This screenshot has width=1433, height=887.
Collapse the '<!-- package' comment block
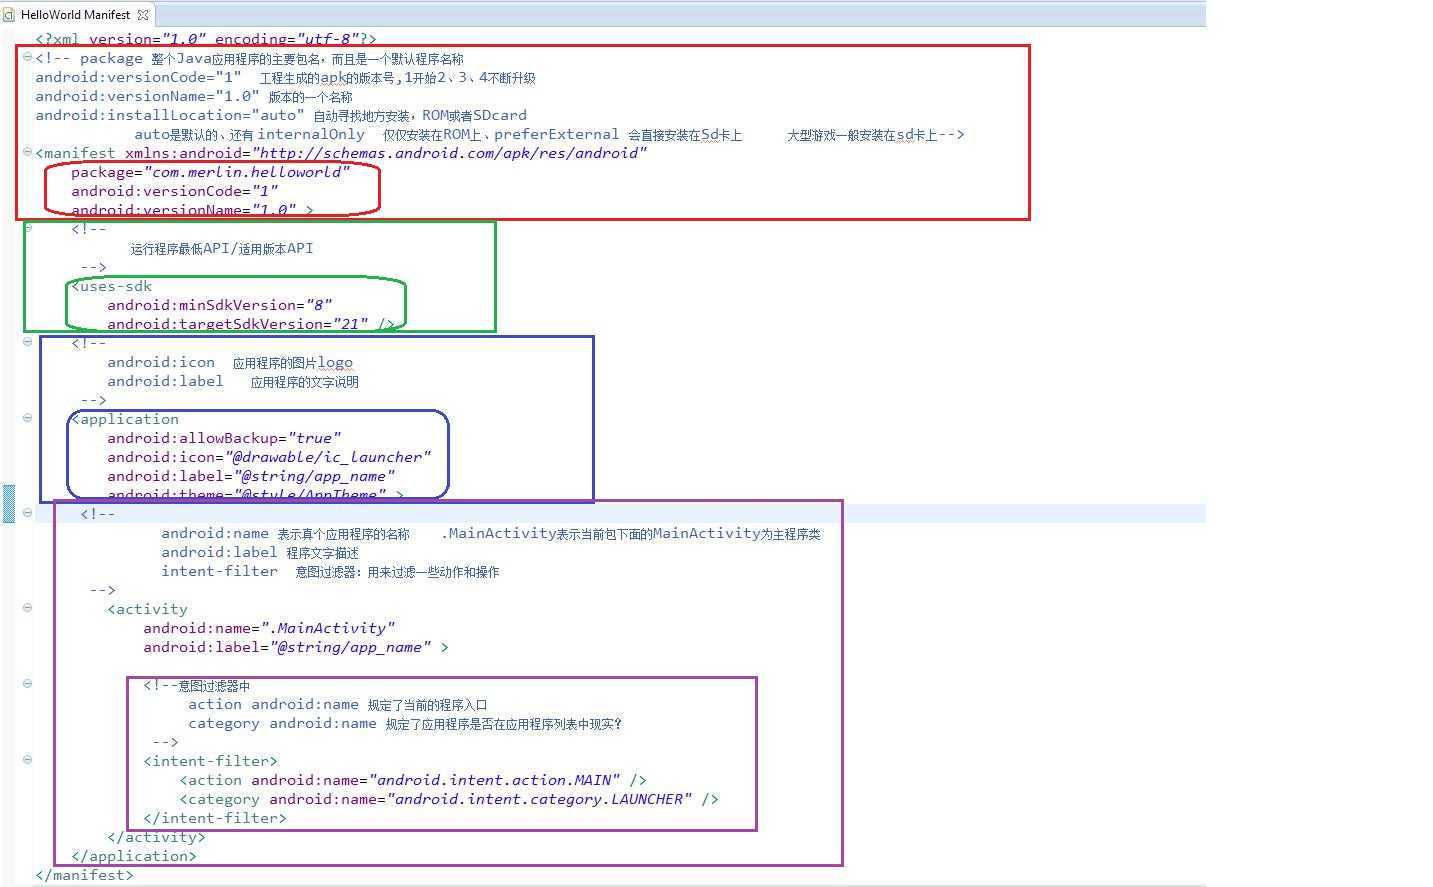pyautogui.click(x=28, y=57)
